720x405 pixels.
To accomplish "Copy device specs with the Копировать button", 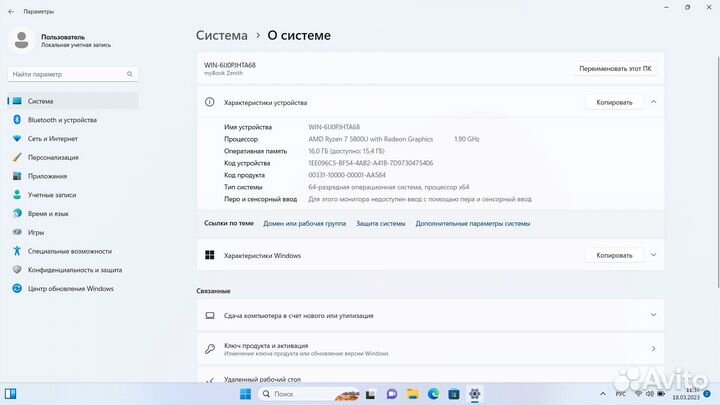I will [x=614, y=102].
